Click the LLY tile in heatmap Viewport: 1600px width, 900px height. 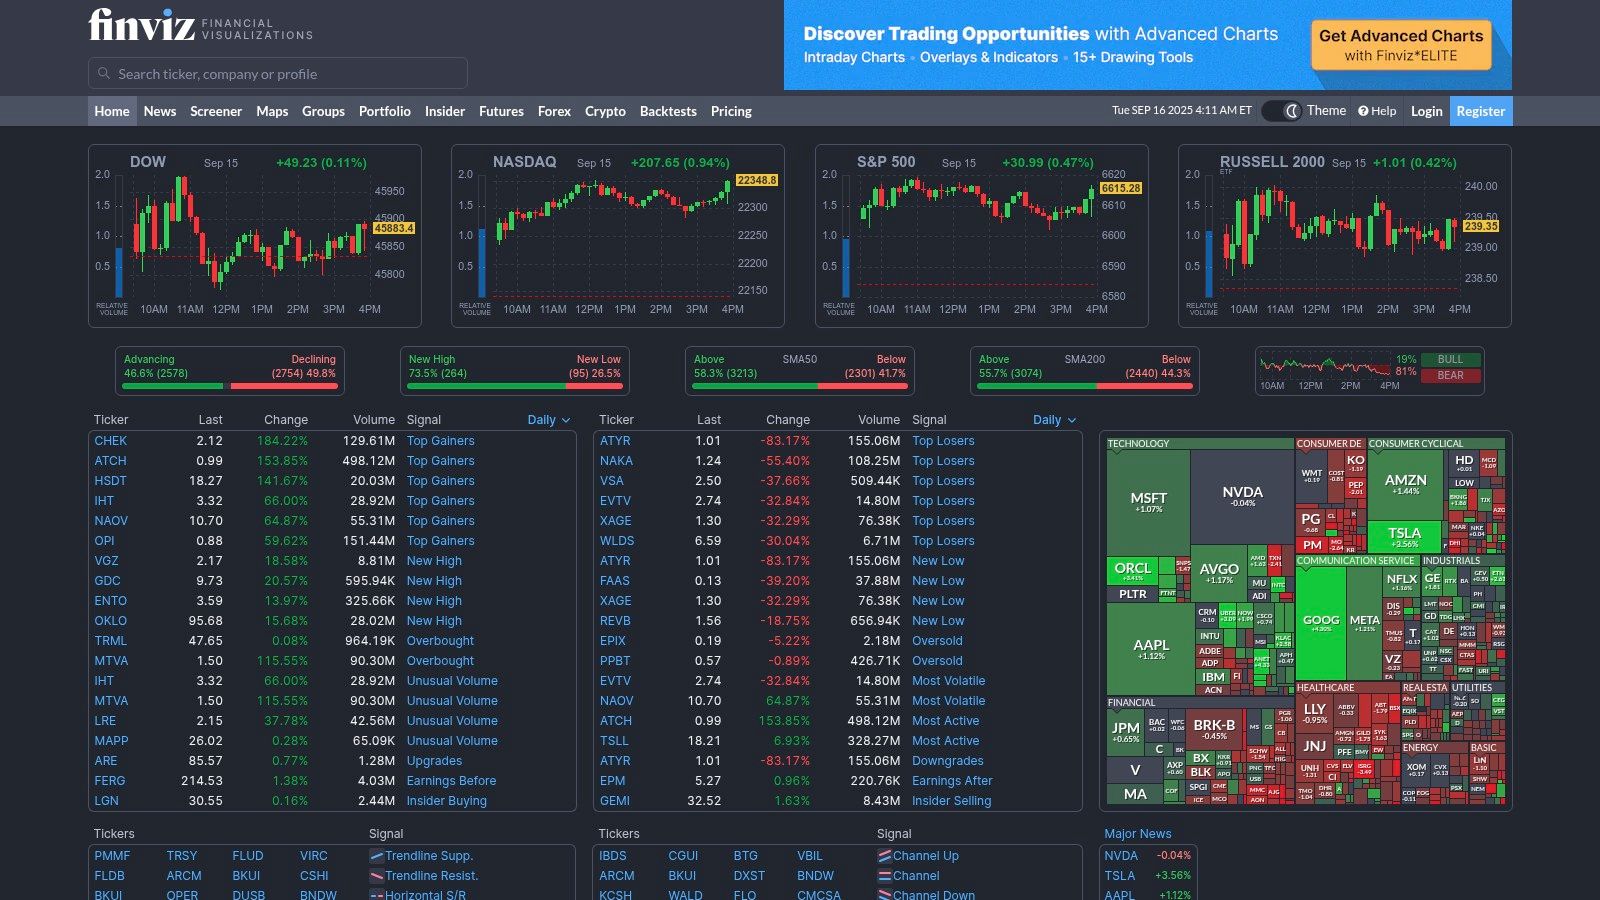[x=1315, y=712]
